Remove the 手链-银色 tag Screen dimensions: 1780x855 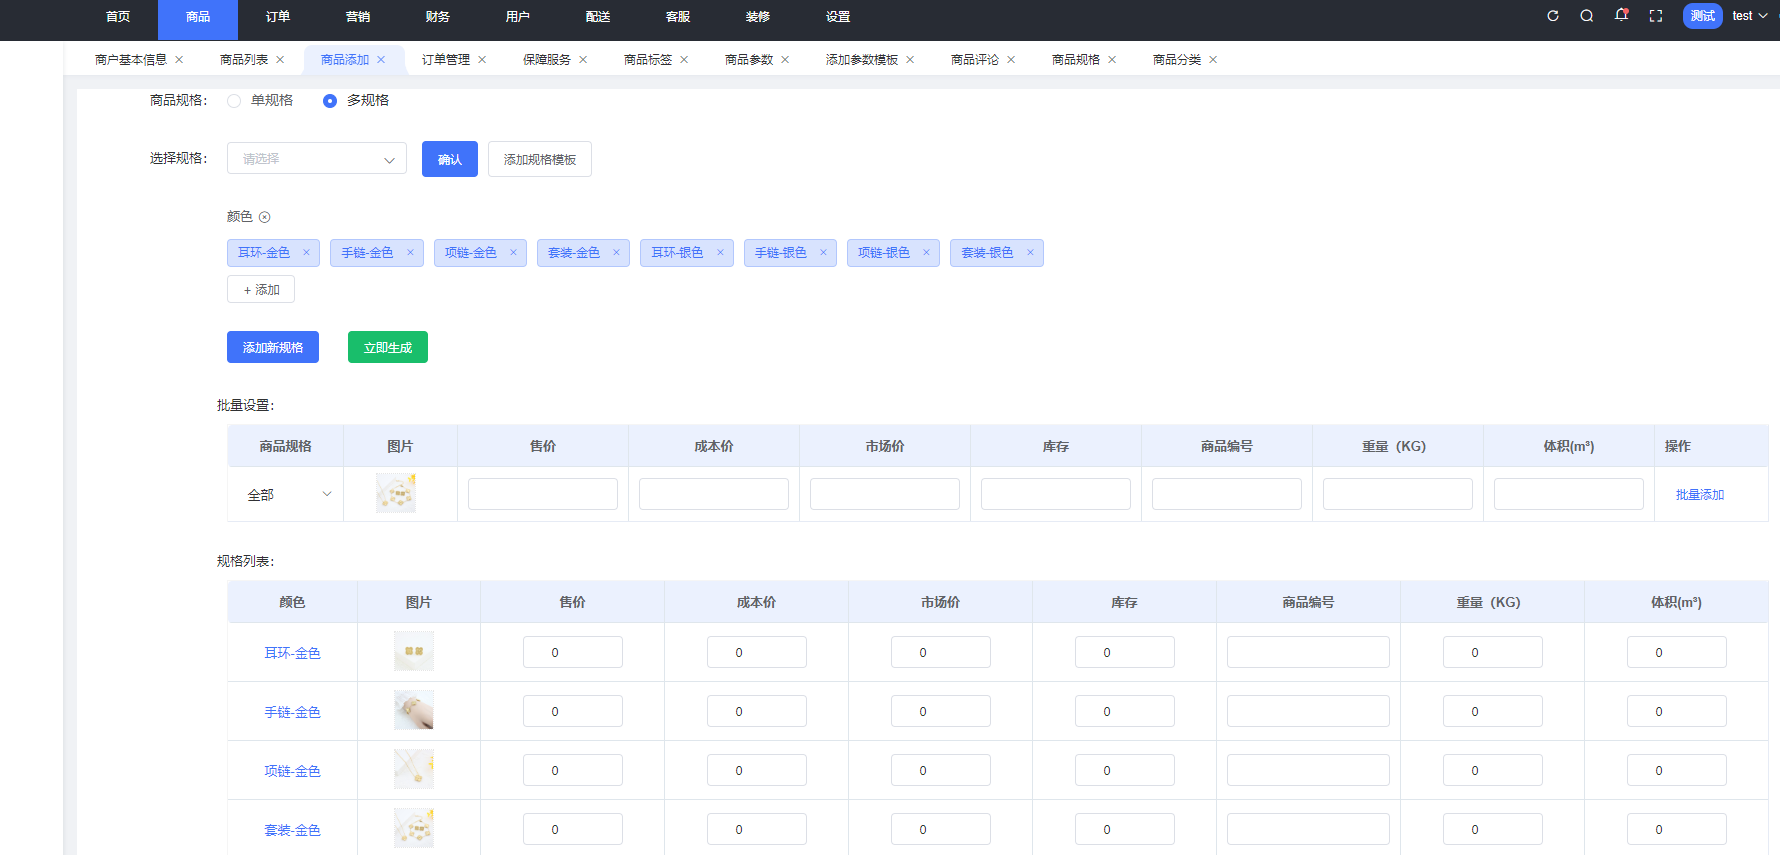823,253
